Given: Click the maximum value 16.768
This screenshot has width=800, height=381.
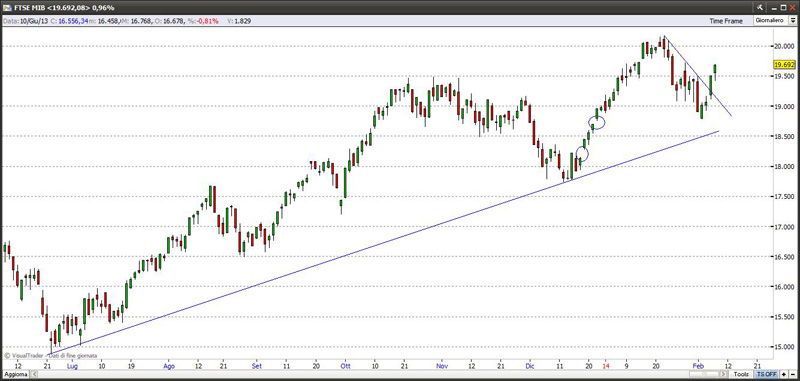Looking at the screenshot, I should [x=141, y=21].
